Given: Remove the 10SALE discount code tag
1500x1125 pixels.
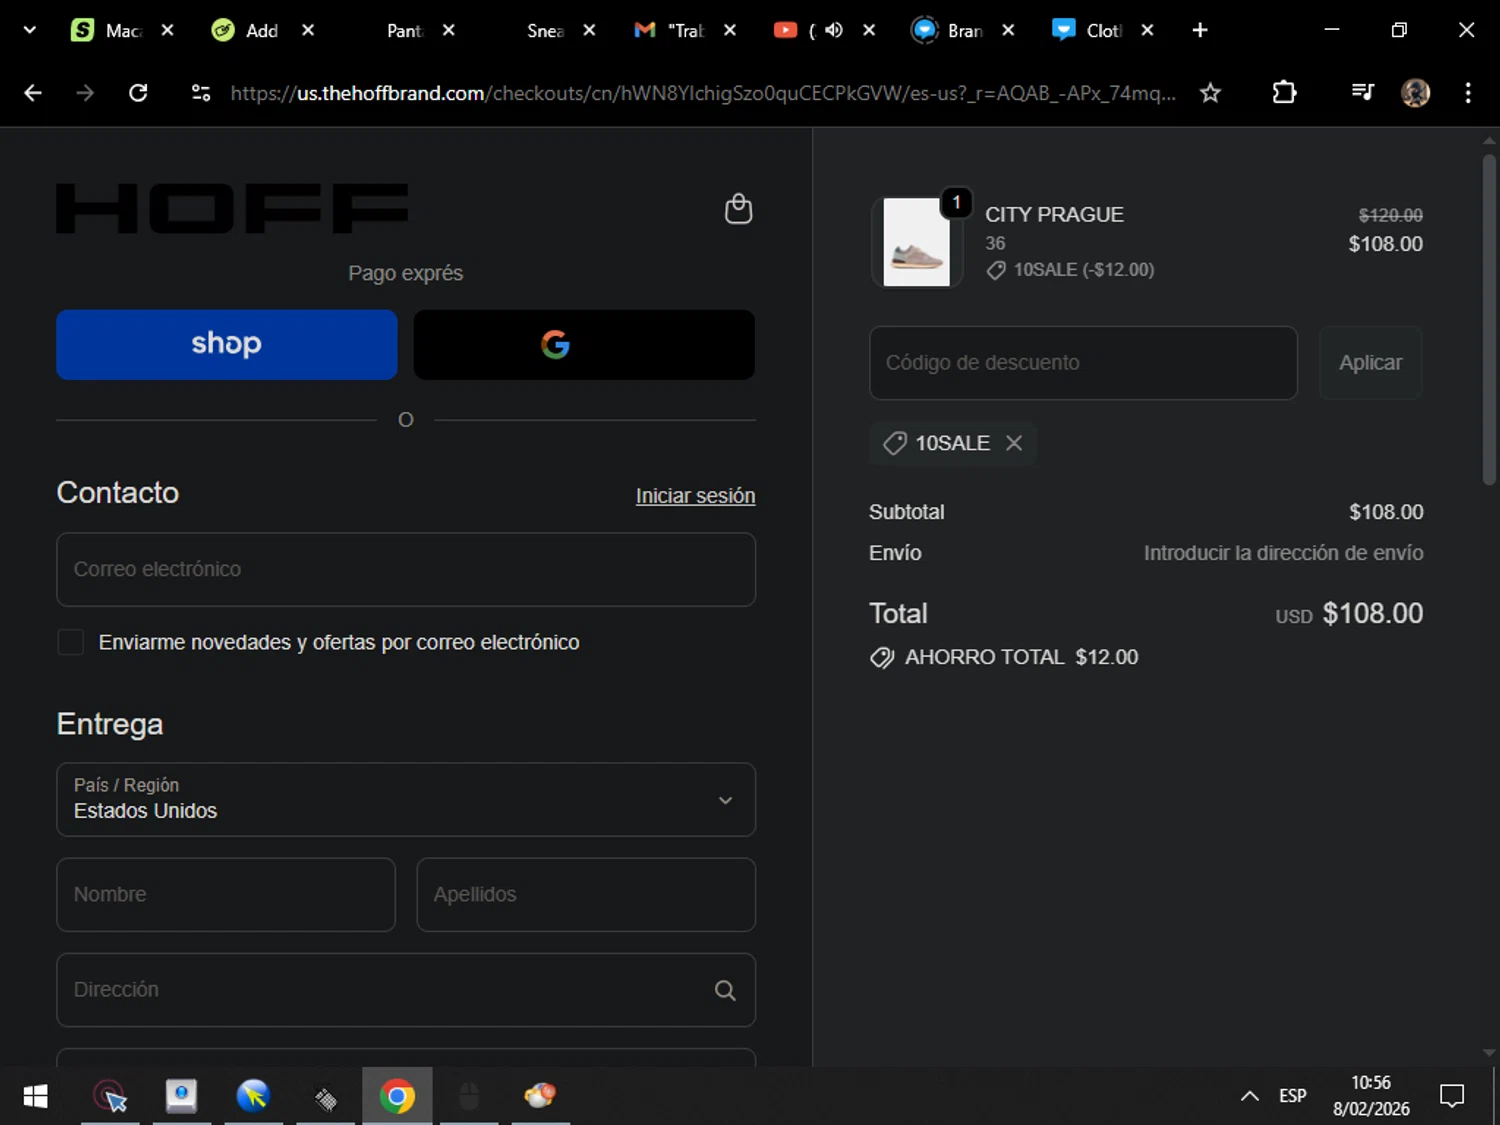Looking at the screenshot, I should point(1014,443).
